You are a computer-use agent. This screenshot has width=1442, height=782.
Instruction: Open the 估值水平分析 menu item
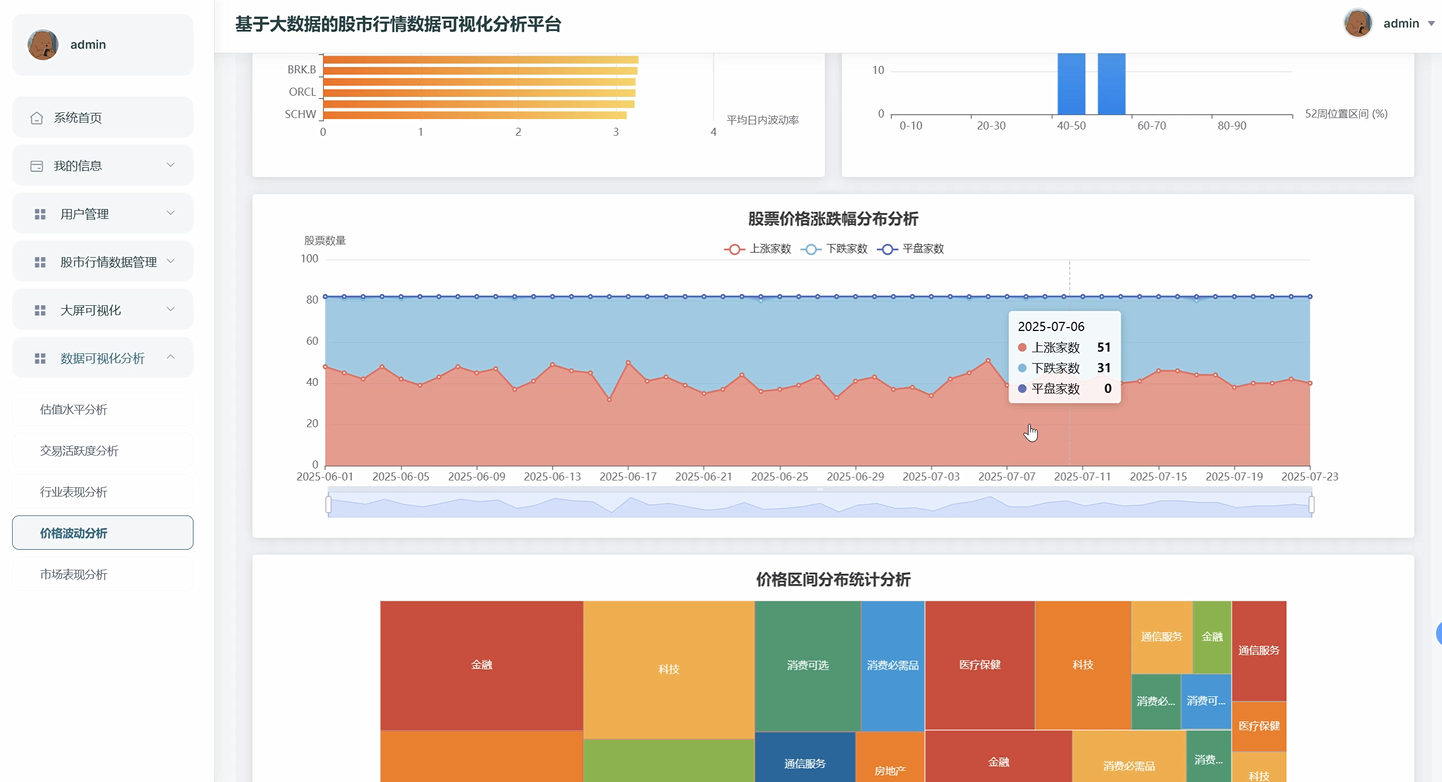point(103,409)
